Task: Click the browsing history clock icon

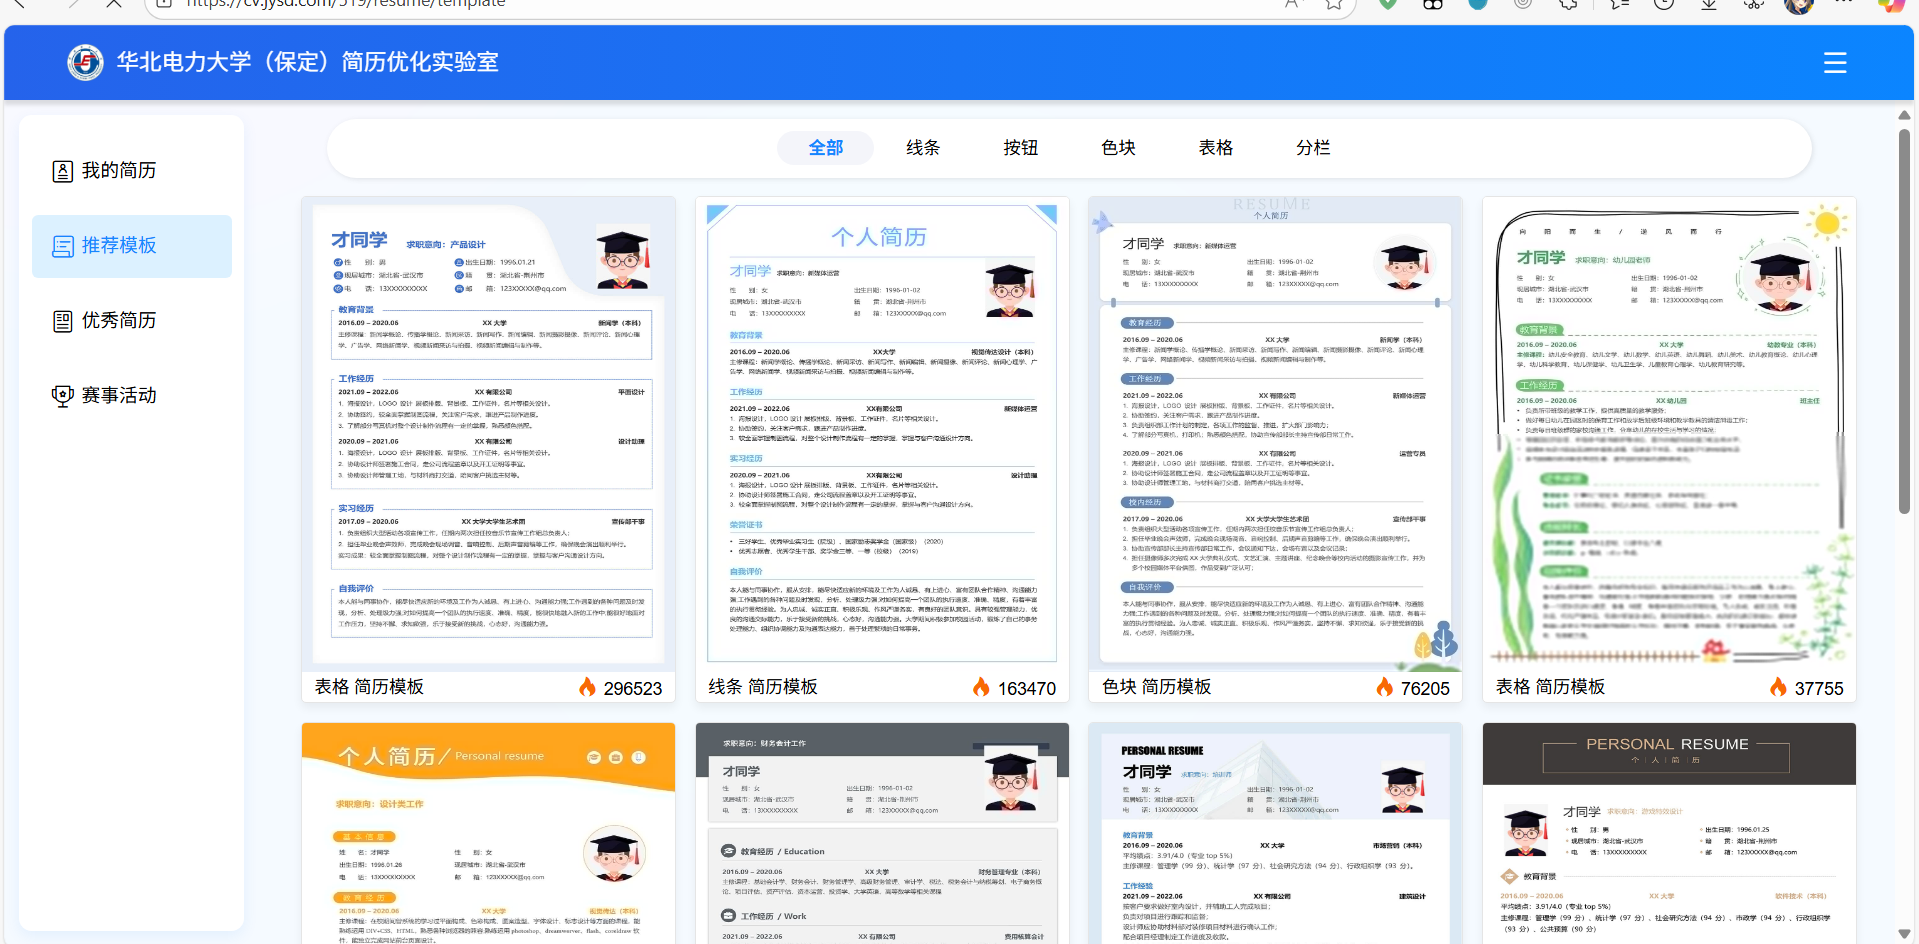Action: pyautogui.click(x=1663, y=4)
